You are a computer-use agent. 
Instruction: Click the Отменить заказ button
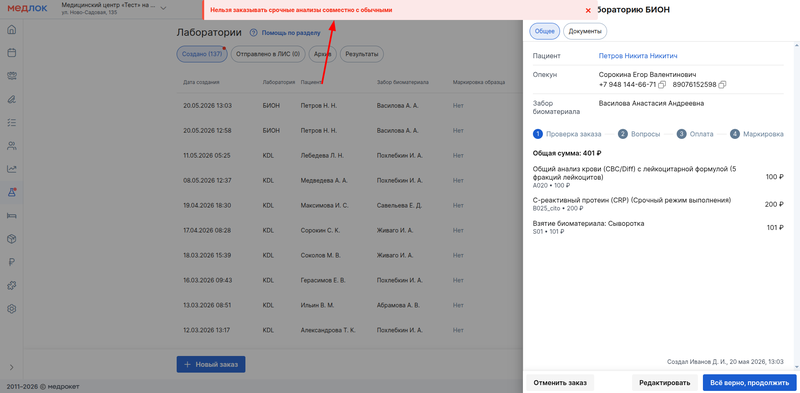(560, 383)
